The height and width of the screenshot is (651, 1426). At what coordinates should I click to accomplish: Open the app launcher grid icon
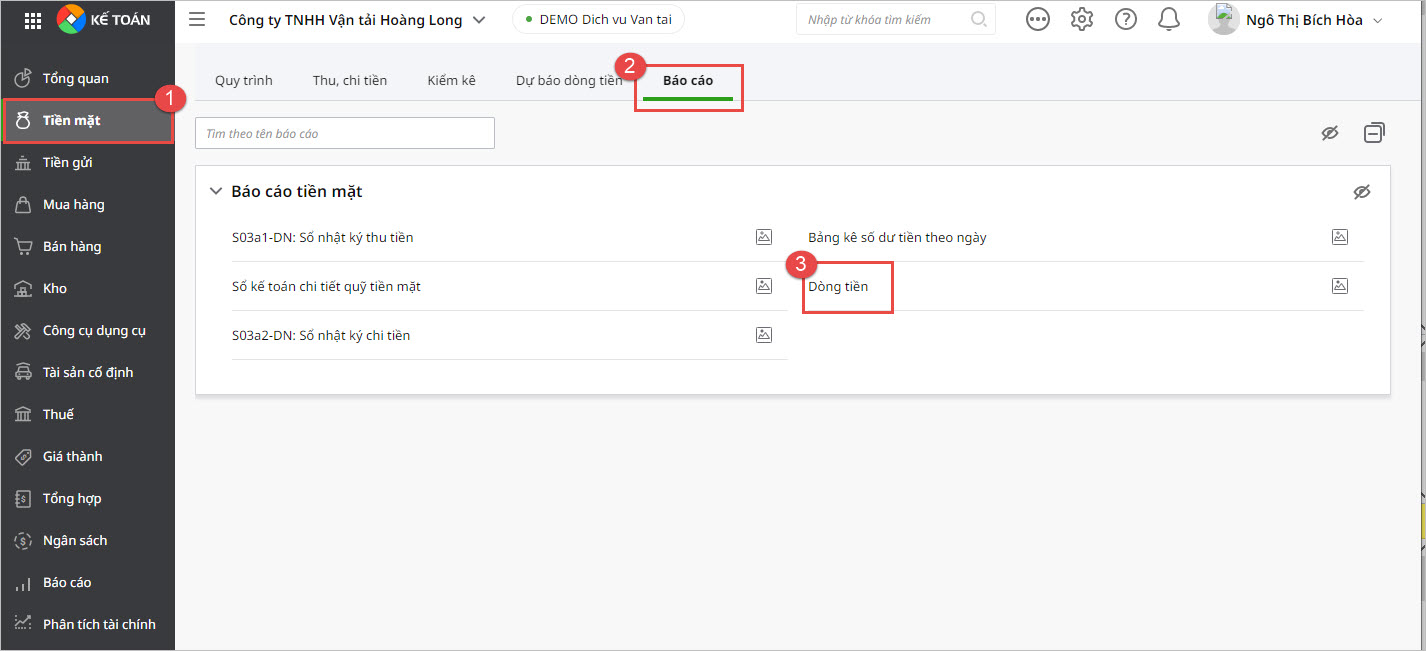tap(32, 19)
